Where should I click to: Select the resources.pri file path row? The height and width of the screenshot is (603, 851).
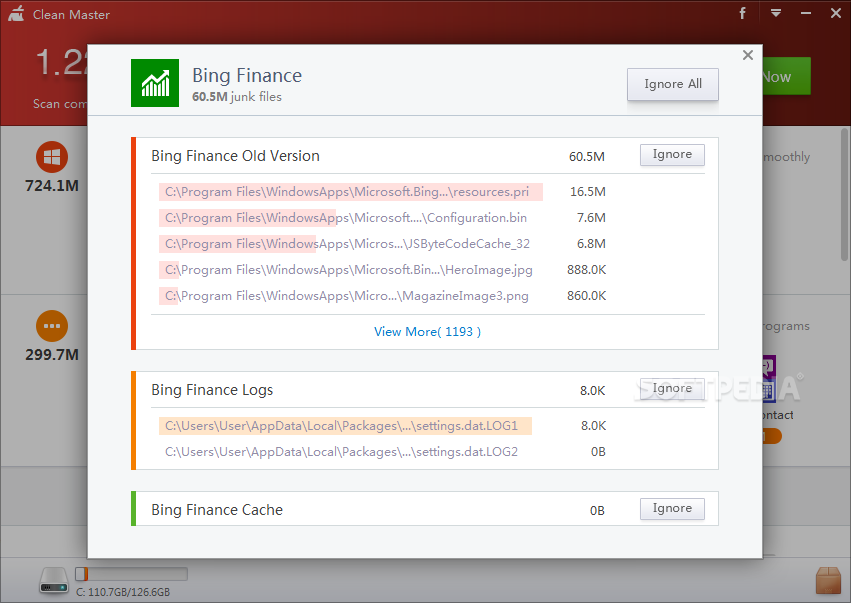(351, 192)
